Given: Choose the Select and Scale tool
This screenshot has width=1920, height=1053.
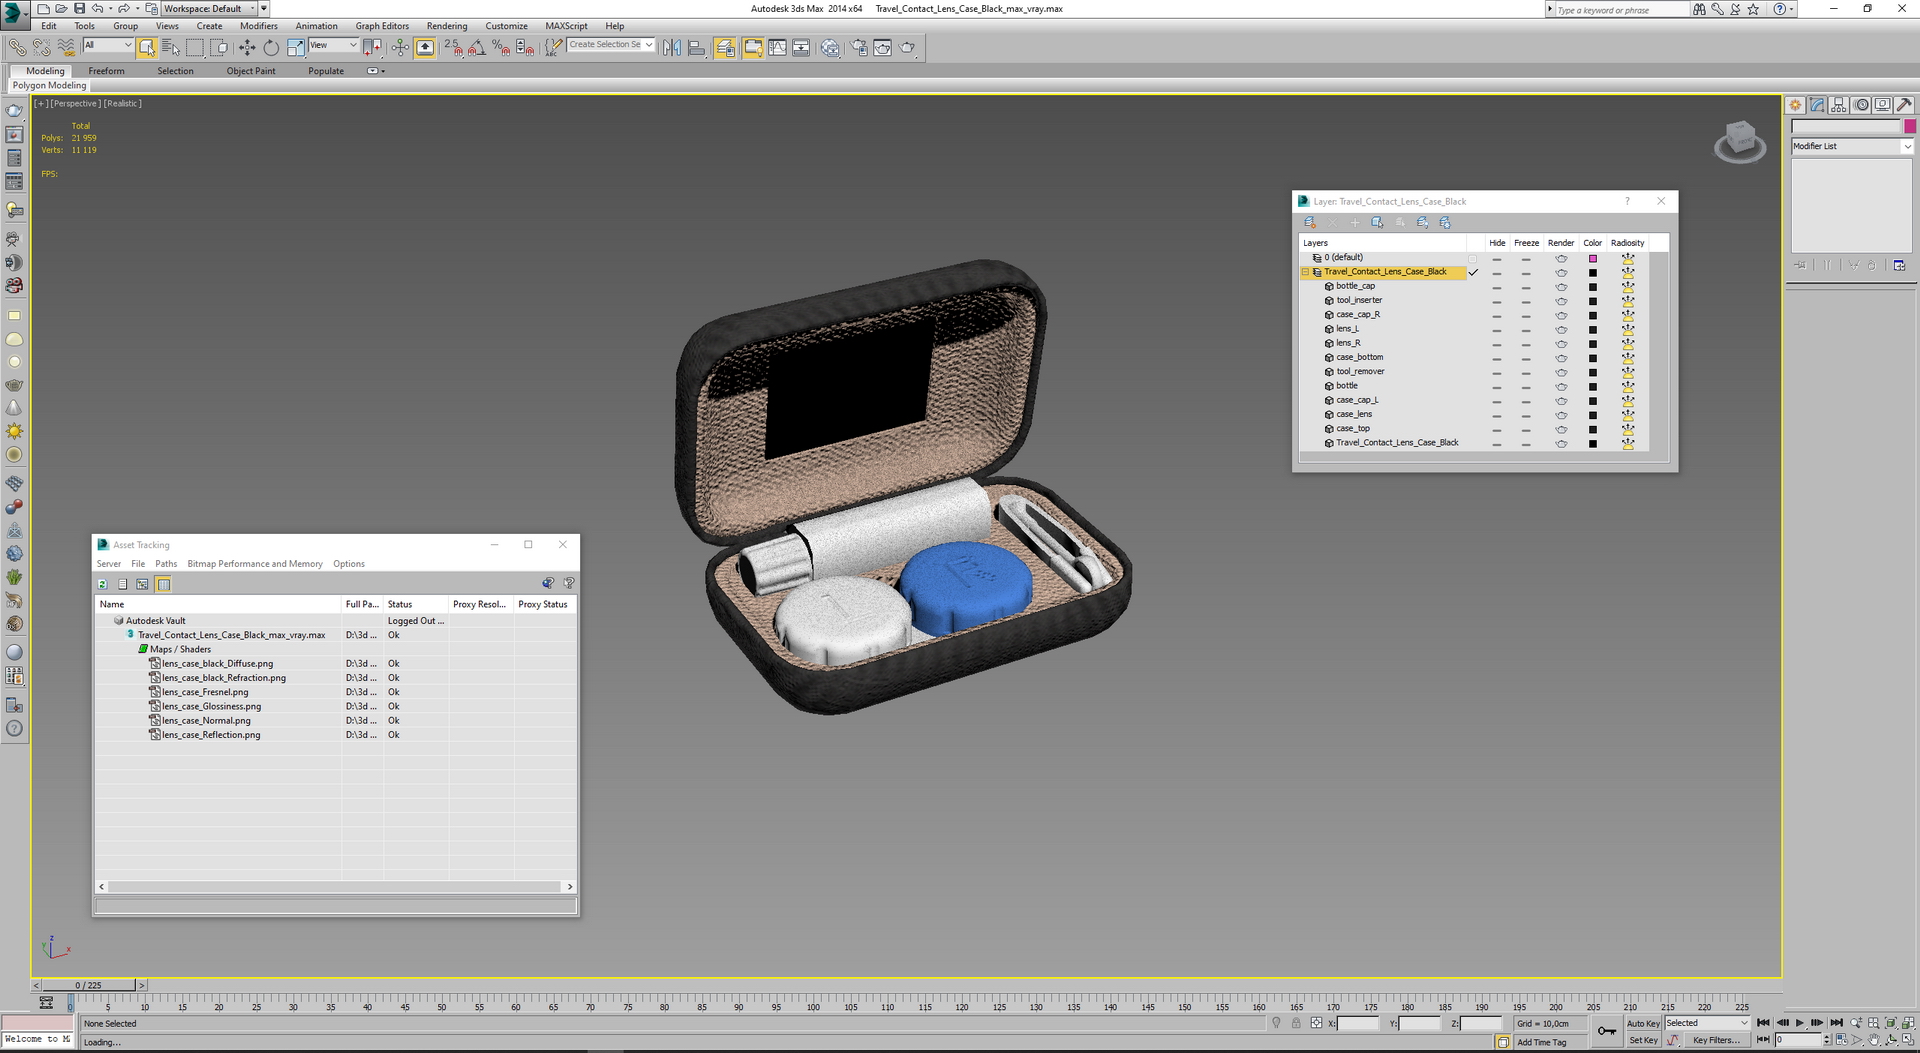Looking at the screenshot, I should pyautogui.click(x=295, y=47).
